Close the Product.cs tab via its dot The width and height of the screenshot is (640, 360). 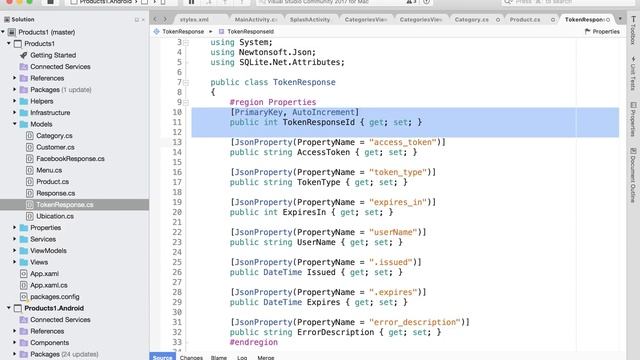point(553,20)
